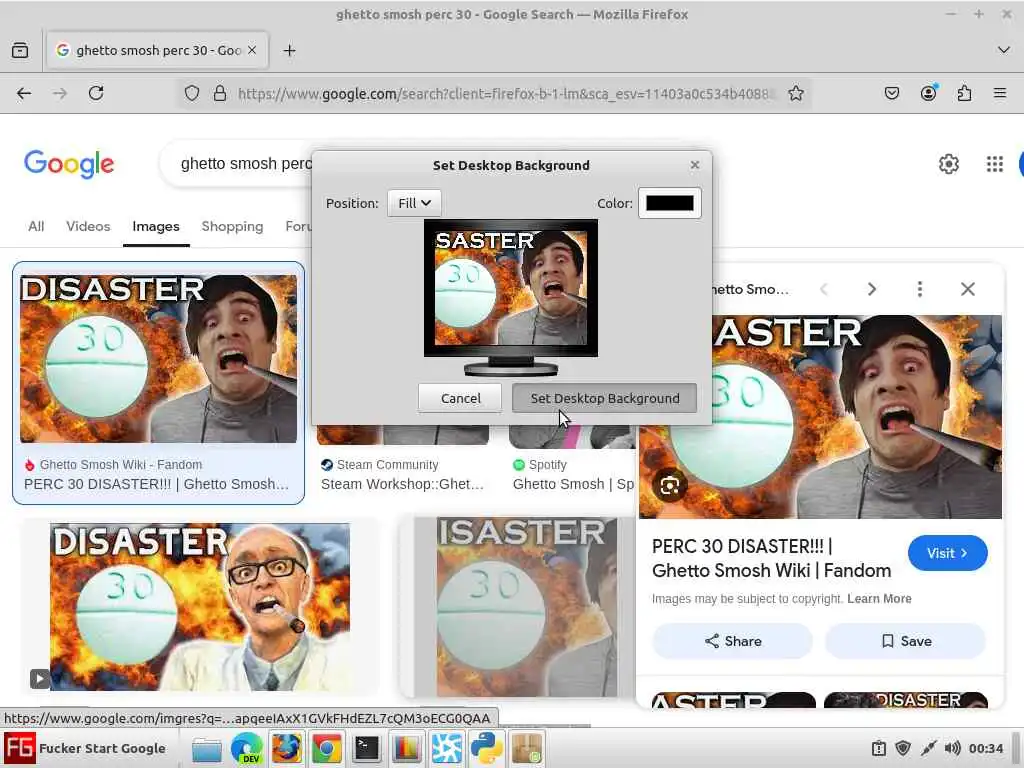Launch Python from the taskbar
Image resolution: width=1024 pixels, height=768 pixels.
pyautogui.click(x=487, y=748)
